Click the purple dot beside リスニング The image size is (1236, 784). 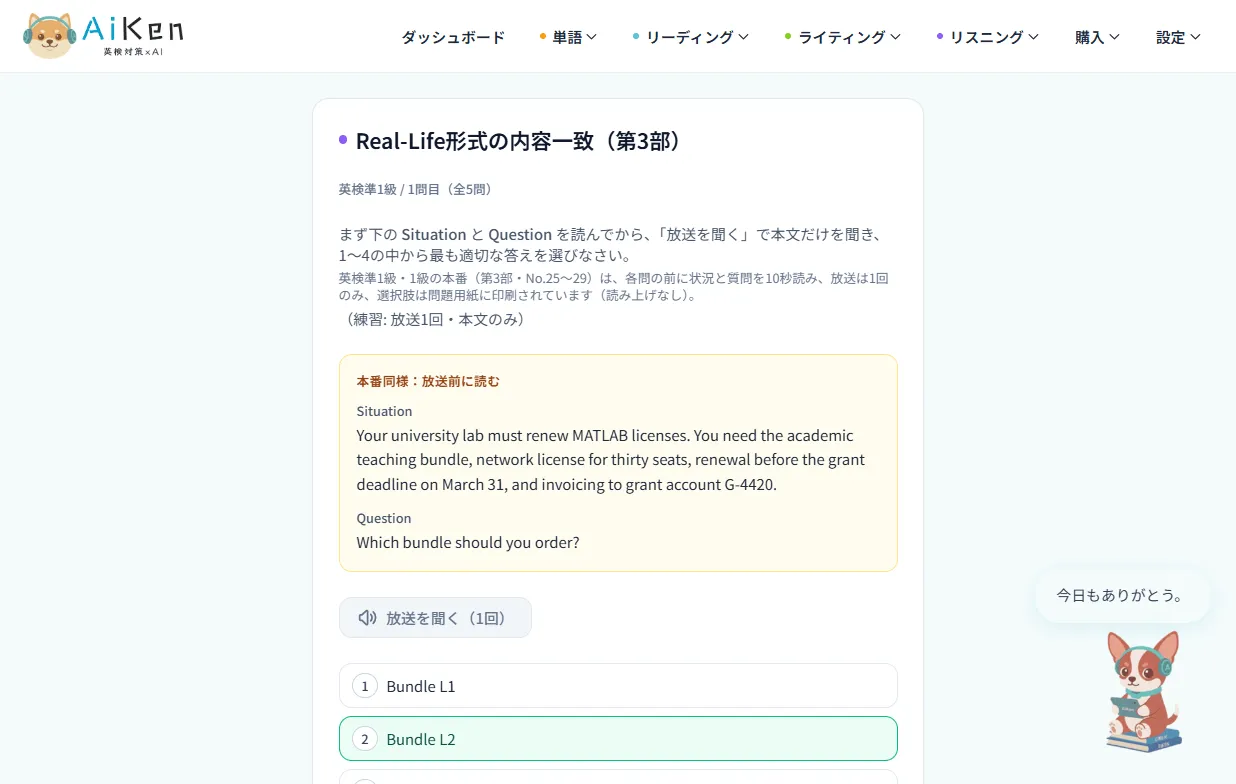pos(940,37)
